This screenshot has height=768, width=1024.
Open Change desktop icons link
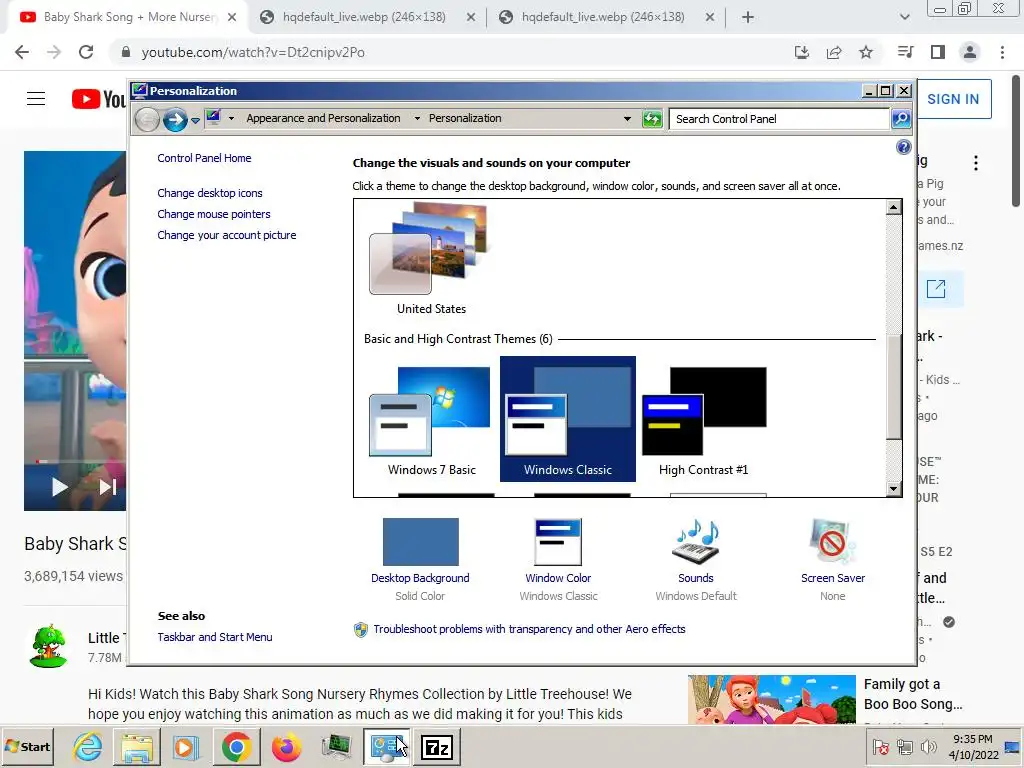click(x=210, y=193)
